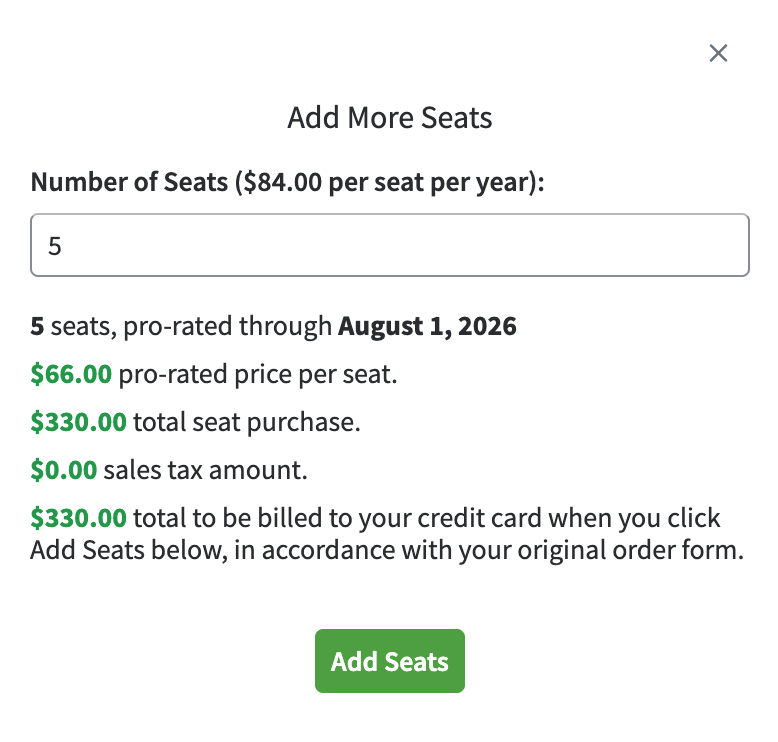Screen dimensions: 778x742
Task: Click 'seats, pro-rated through' text
Action: pos(192,326)
